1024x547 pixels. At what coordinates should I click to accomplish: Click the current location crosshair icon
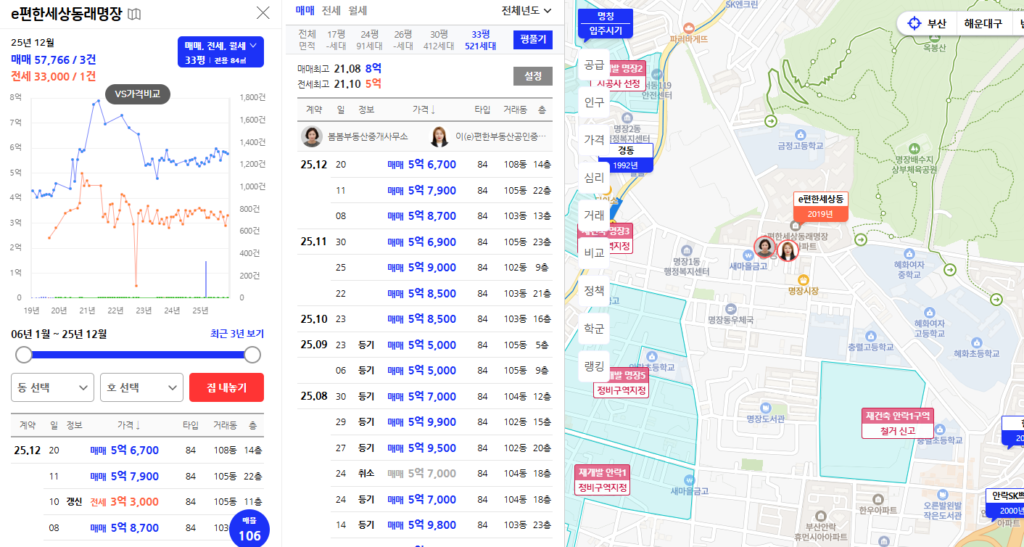[914, 24]
